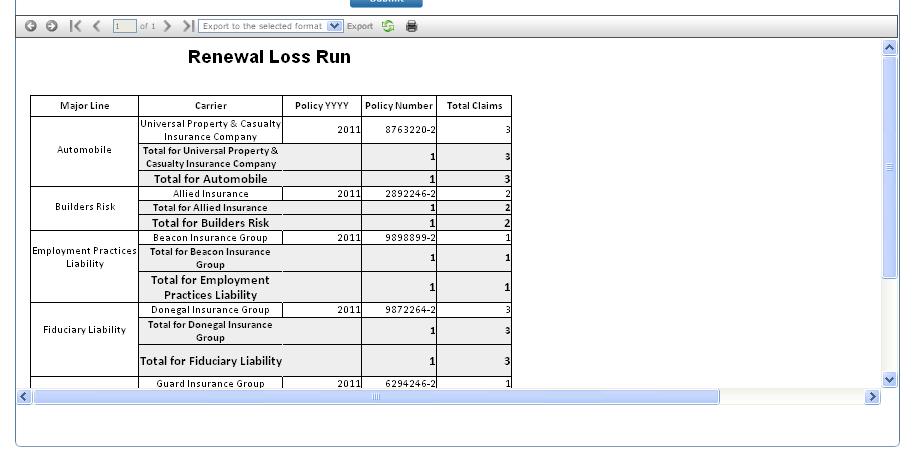Click the vertical scrollbar down arrow
This screenshot has width=923, height=457.
click(x=889, y=380)
